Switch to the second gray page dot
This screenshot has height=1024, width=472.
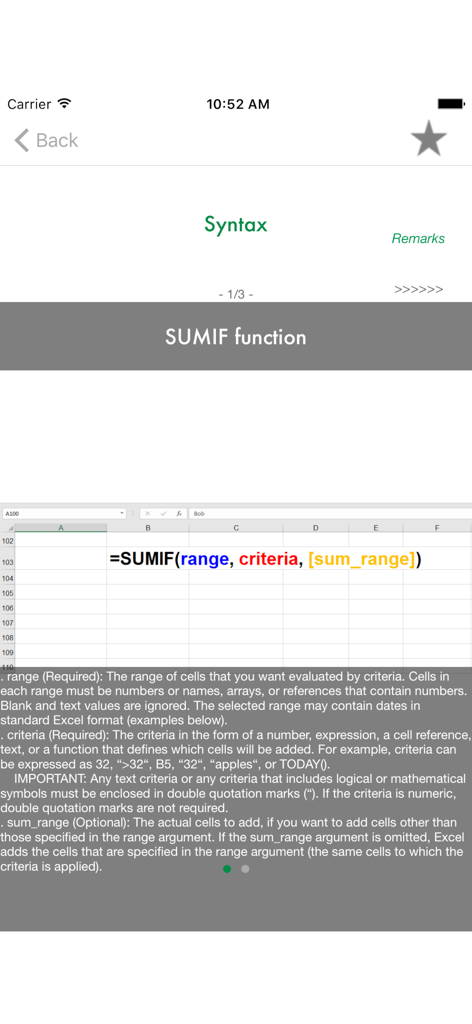pyautogui.click(x=245, y=869)
